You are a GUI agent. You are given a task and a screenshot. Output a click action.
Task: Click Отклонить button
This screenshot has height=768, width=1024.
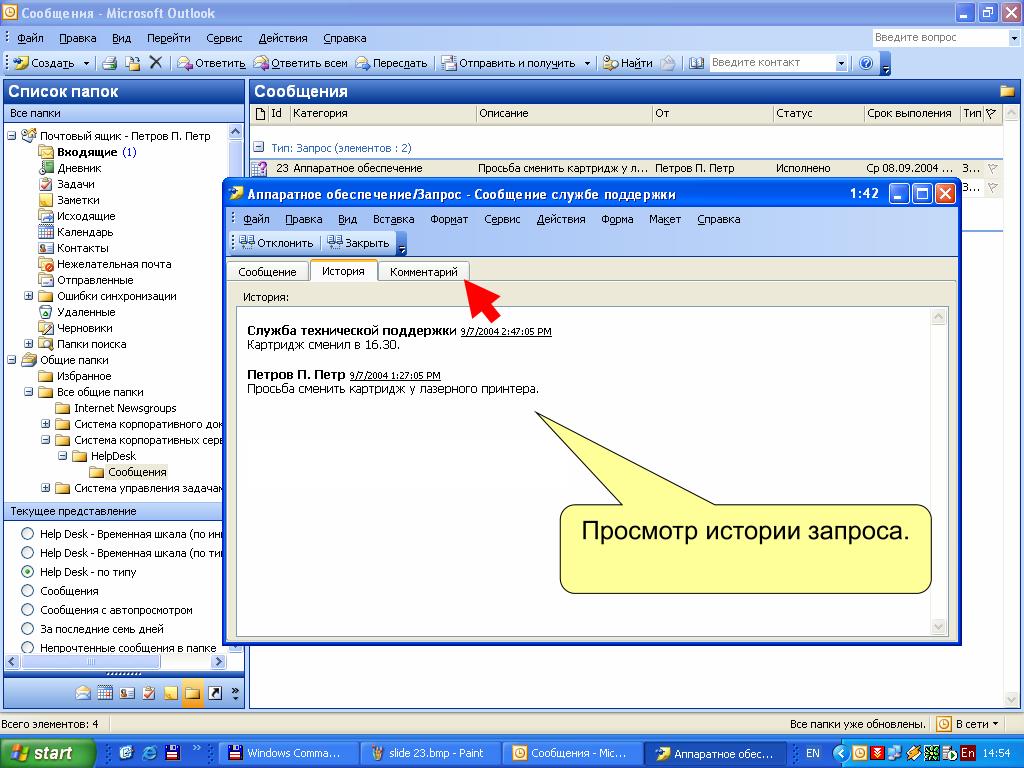coord(276,242)
